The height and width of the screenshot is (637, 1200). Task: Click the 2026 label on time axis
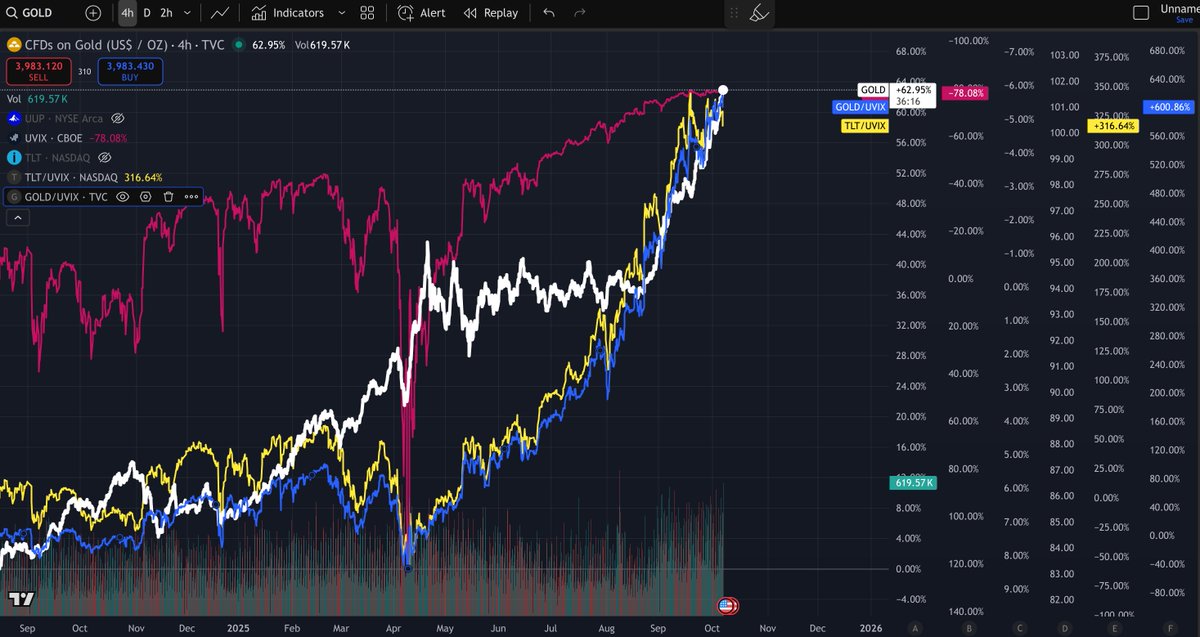tap(871, 628)
